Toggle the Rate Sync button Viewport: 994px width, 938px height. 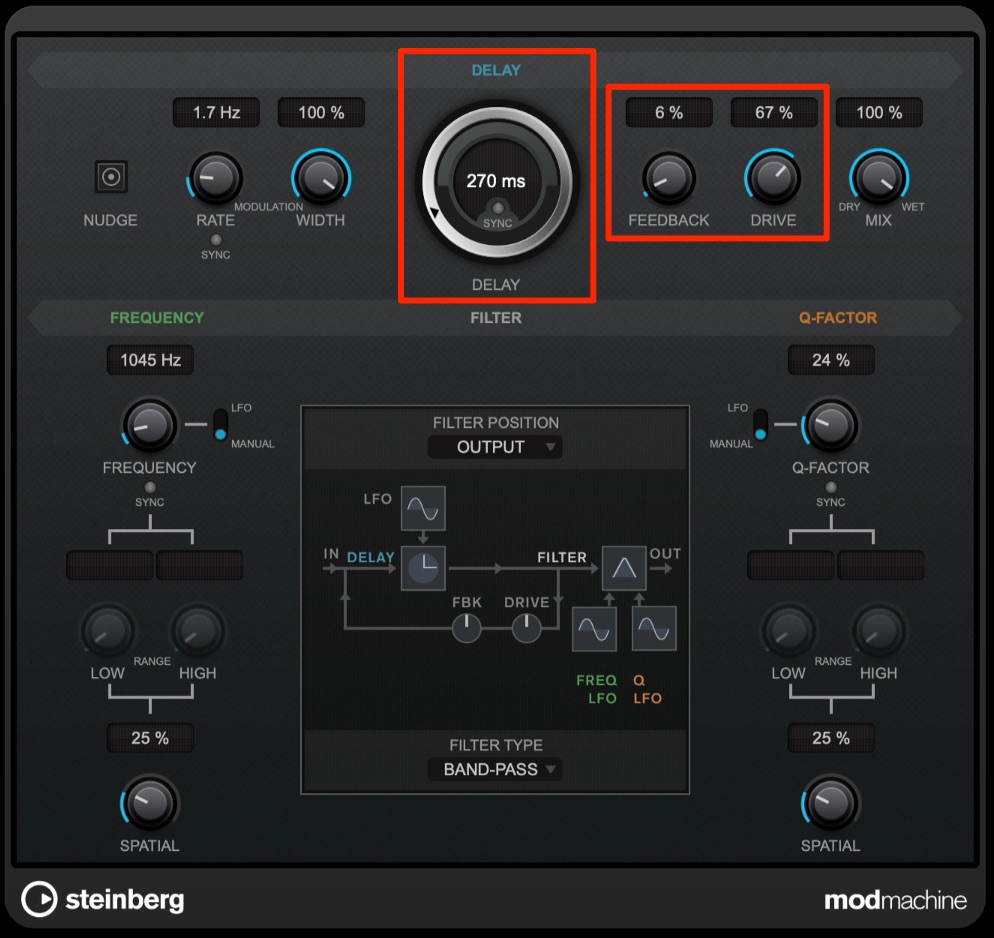tap(216, 240)
